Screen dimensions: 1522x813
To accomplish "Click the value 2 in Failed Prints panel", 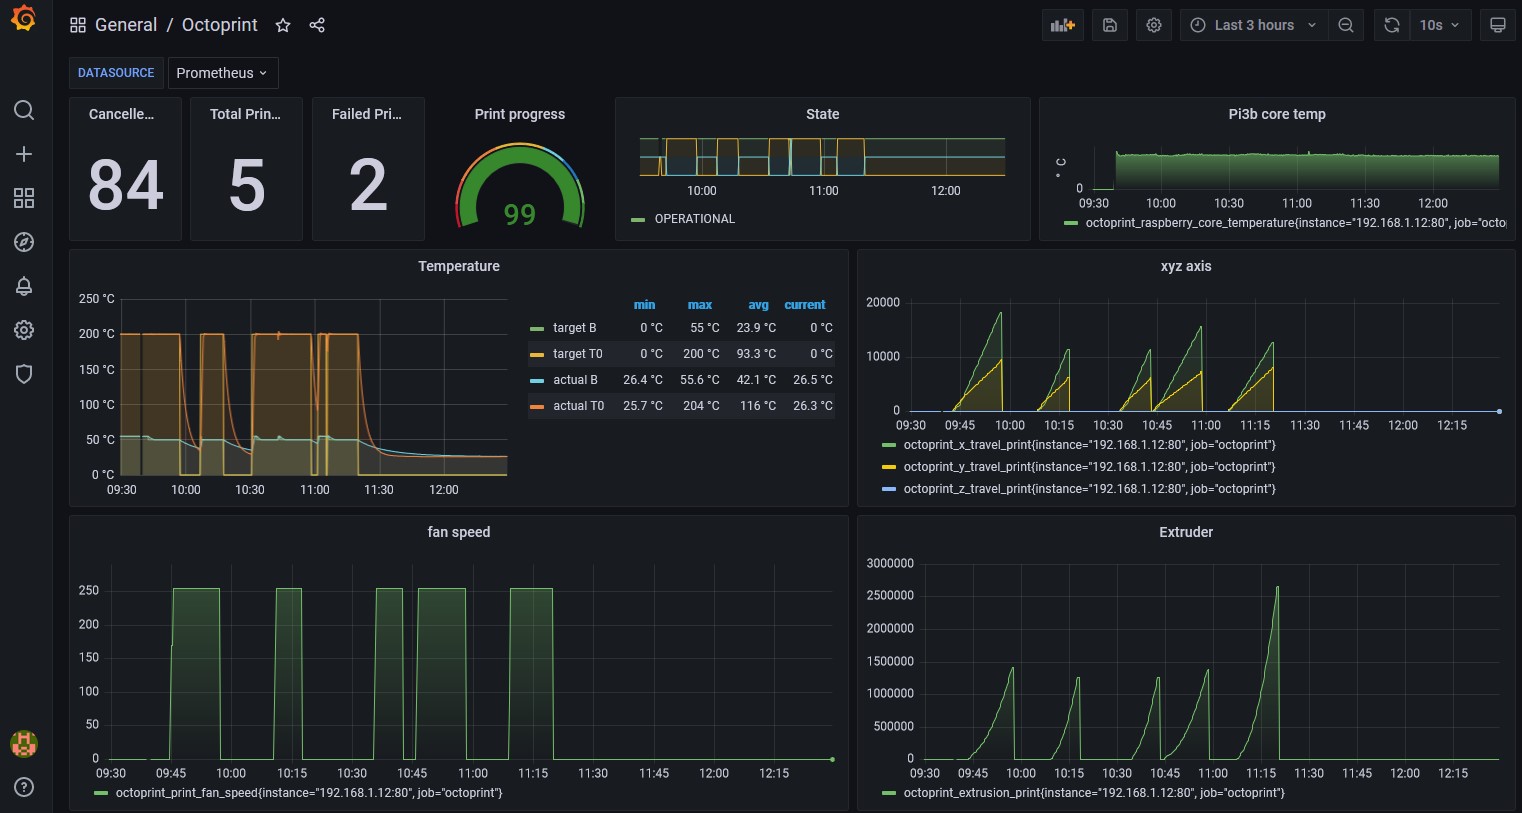I will click(368, 185).
